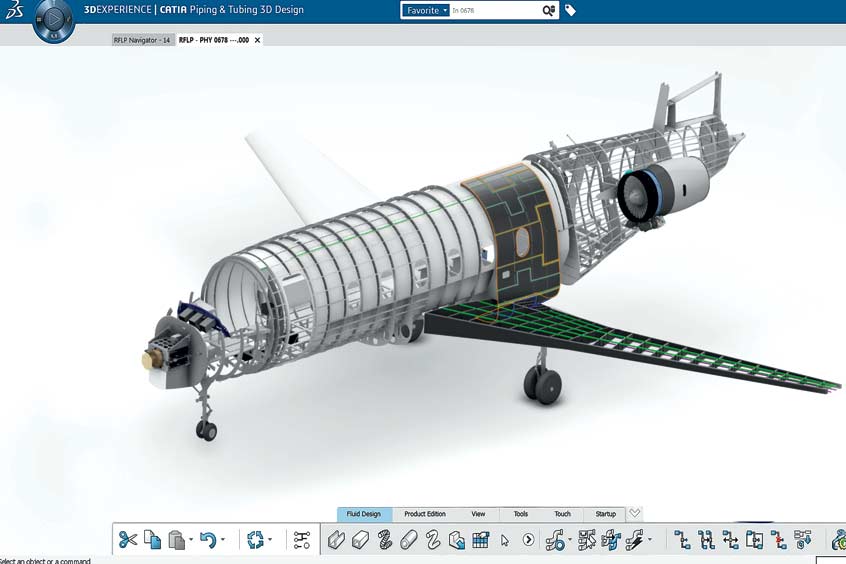This screenshot has height=564, width=846.
Task: Click the table grid icon in toolbar
Action: [480, 540]
